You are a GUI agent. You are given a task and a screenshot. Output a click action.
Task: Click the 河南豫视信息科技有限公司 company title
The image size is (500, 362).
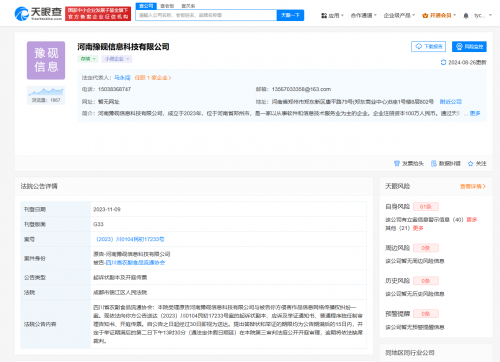[123, 47]
